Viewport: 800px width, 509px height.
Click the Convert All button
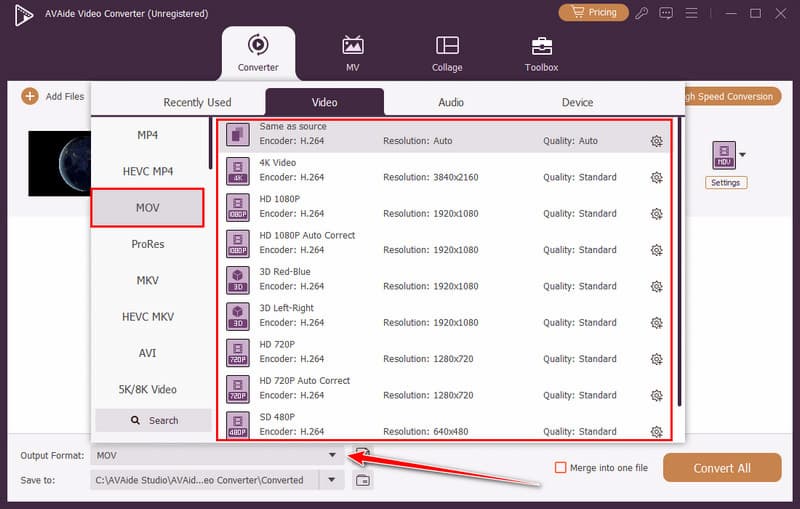[x=722, y=467]
